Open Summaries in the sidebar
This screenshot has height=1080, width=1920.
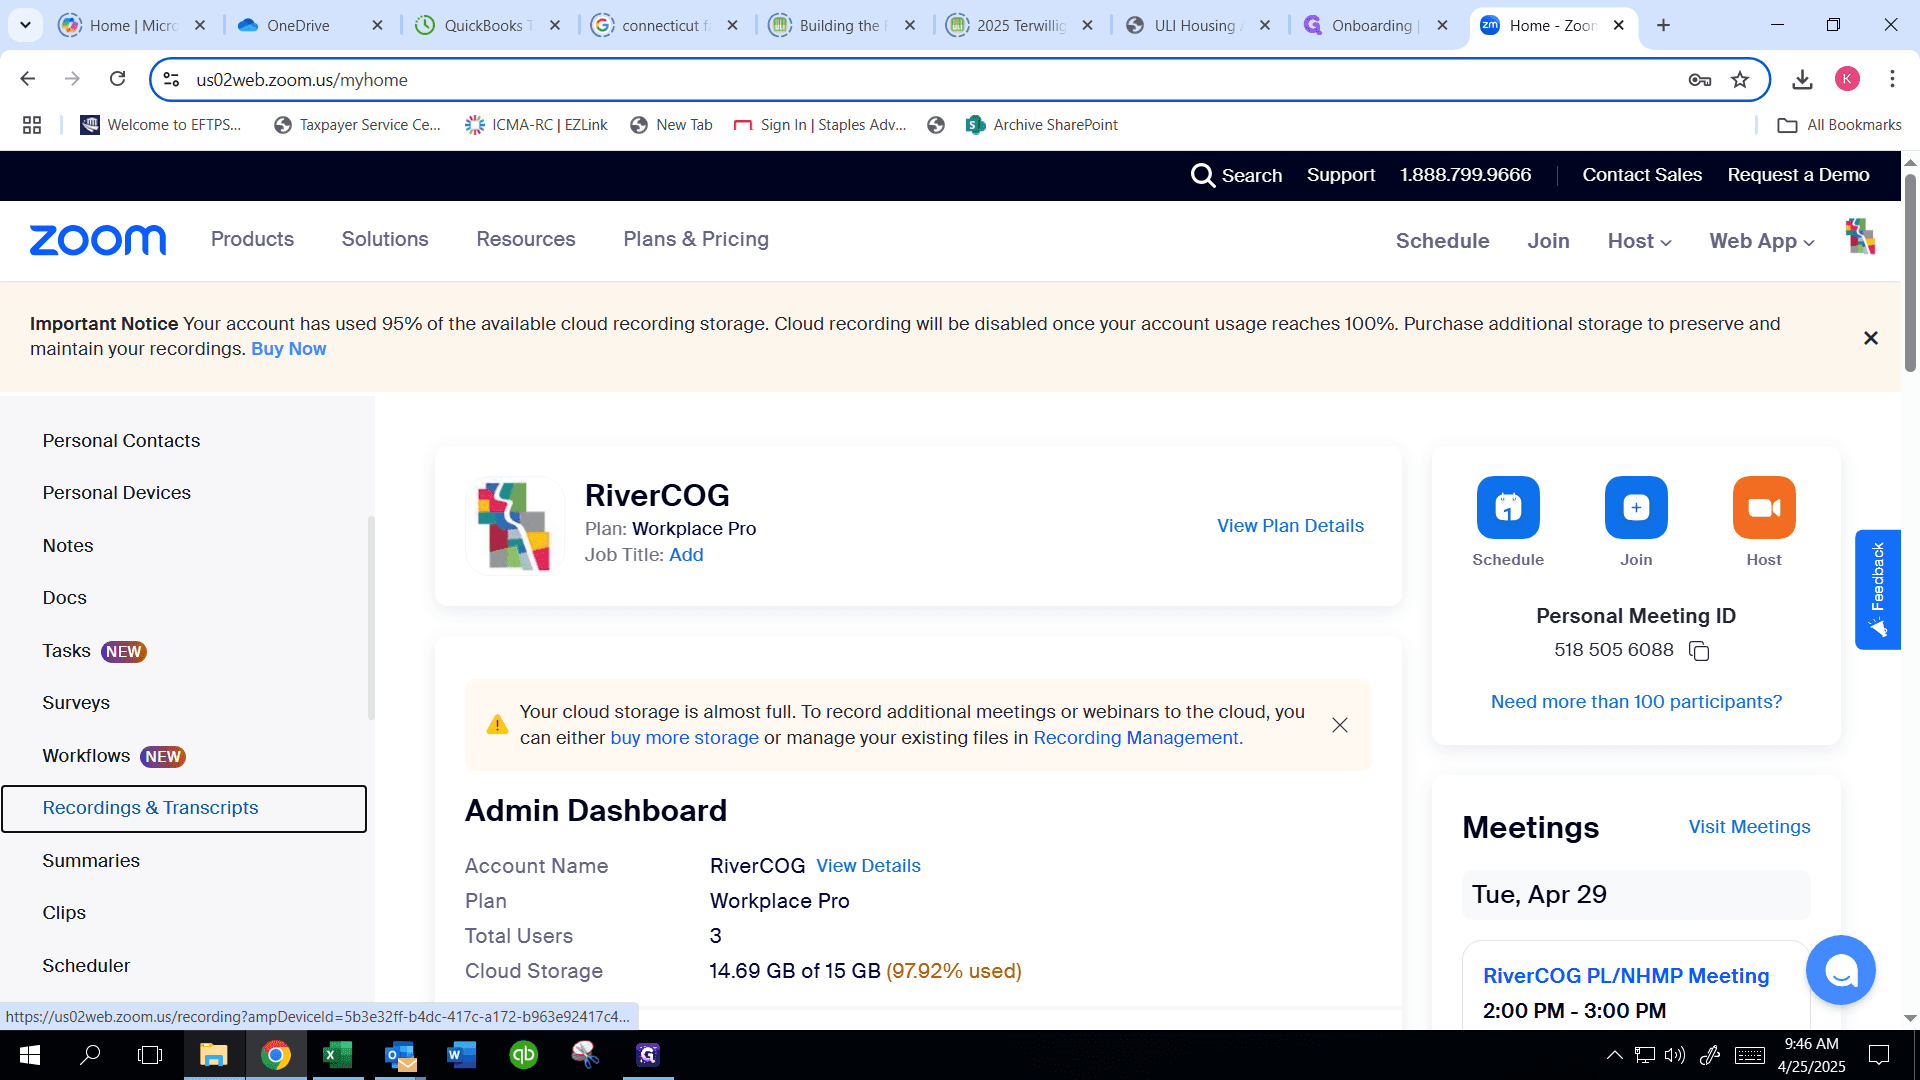click(91, 861)
